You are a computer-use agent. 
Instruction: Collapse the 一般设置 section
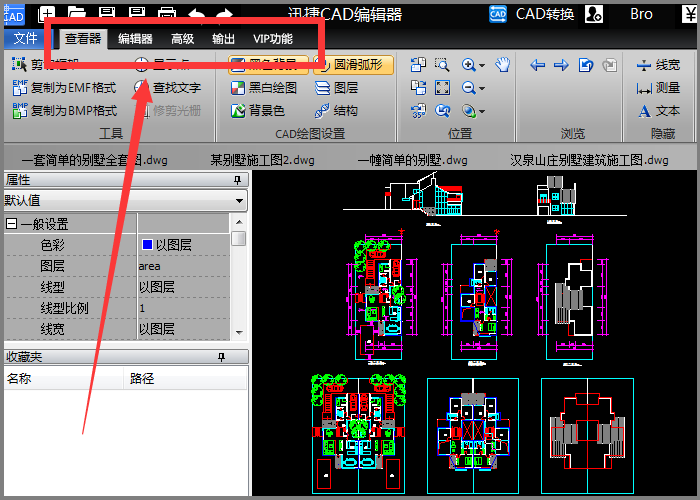tap(11, 224)
